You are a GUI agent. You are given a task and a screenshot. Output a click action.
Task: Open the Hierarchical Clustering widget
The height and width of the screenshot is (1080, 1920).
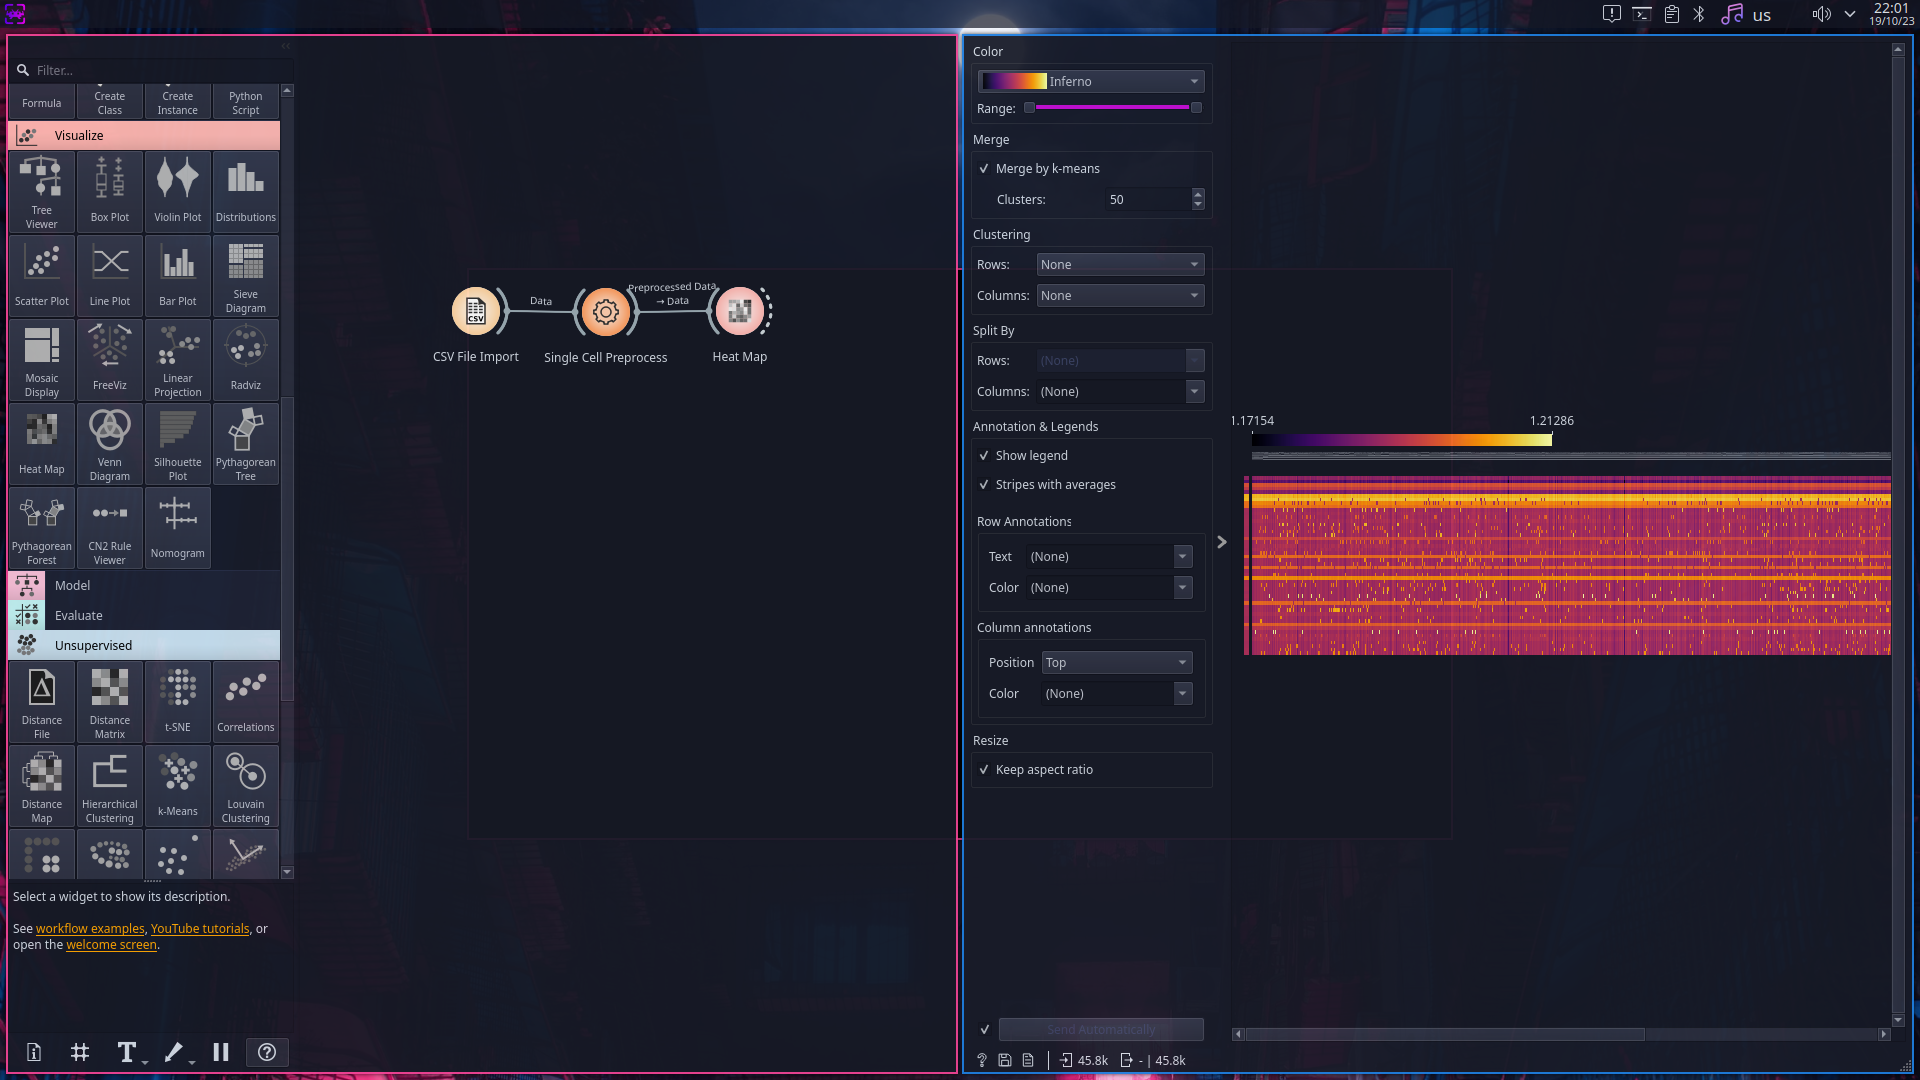click(109, 786)
